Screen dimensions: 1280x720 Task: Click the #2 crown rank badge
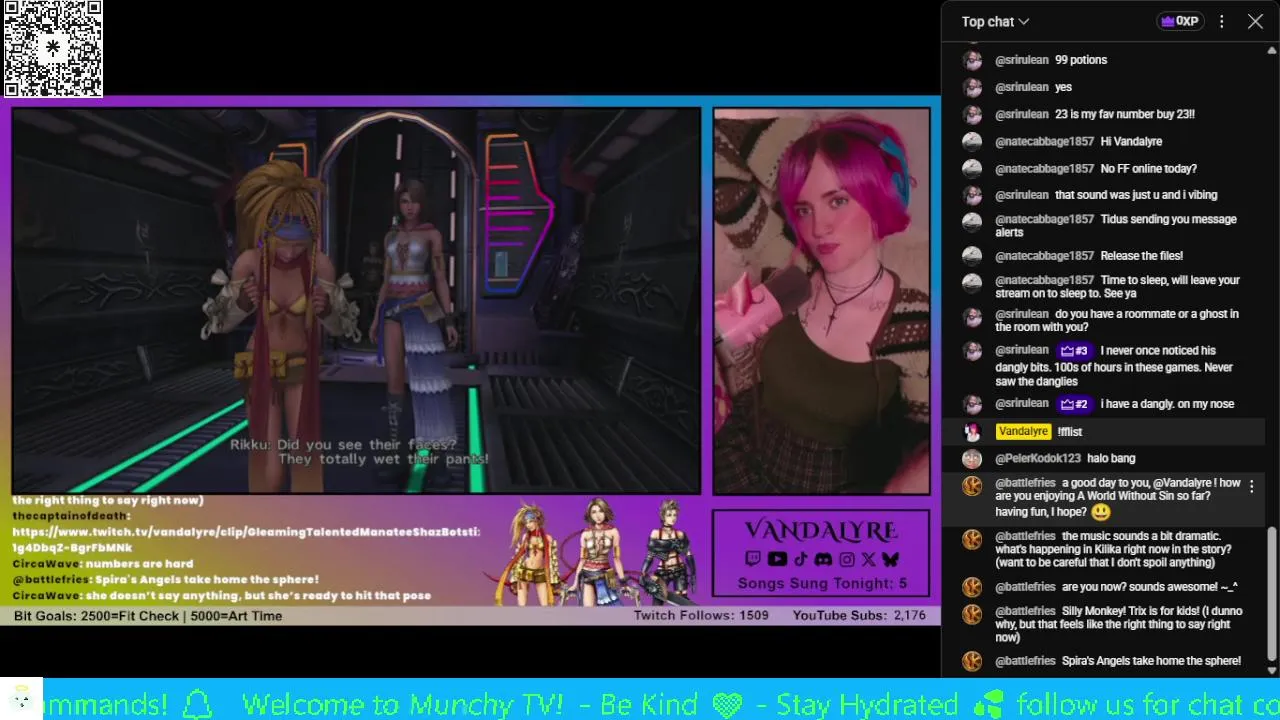pyautogui.click(x=1074, y=404)
